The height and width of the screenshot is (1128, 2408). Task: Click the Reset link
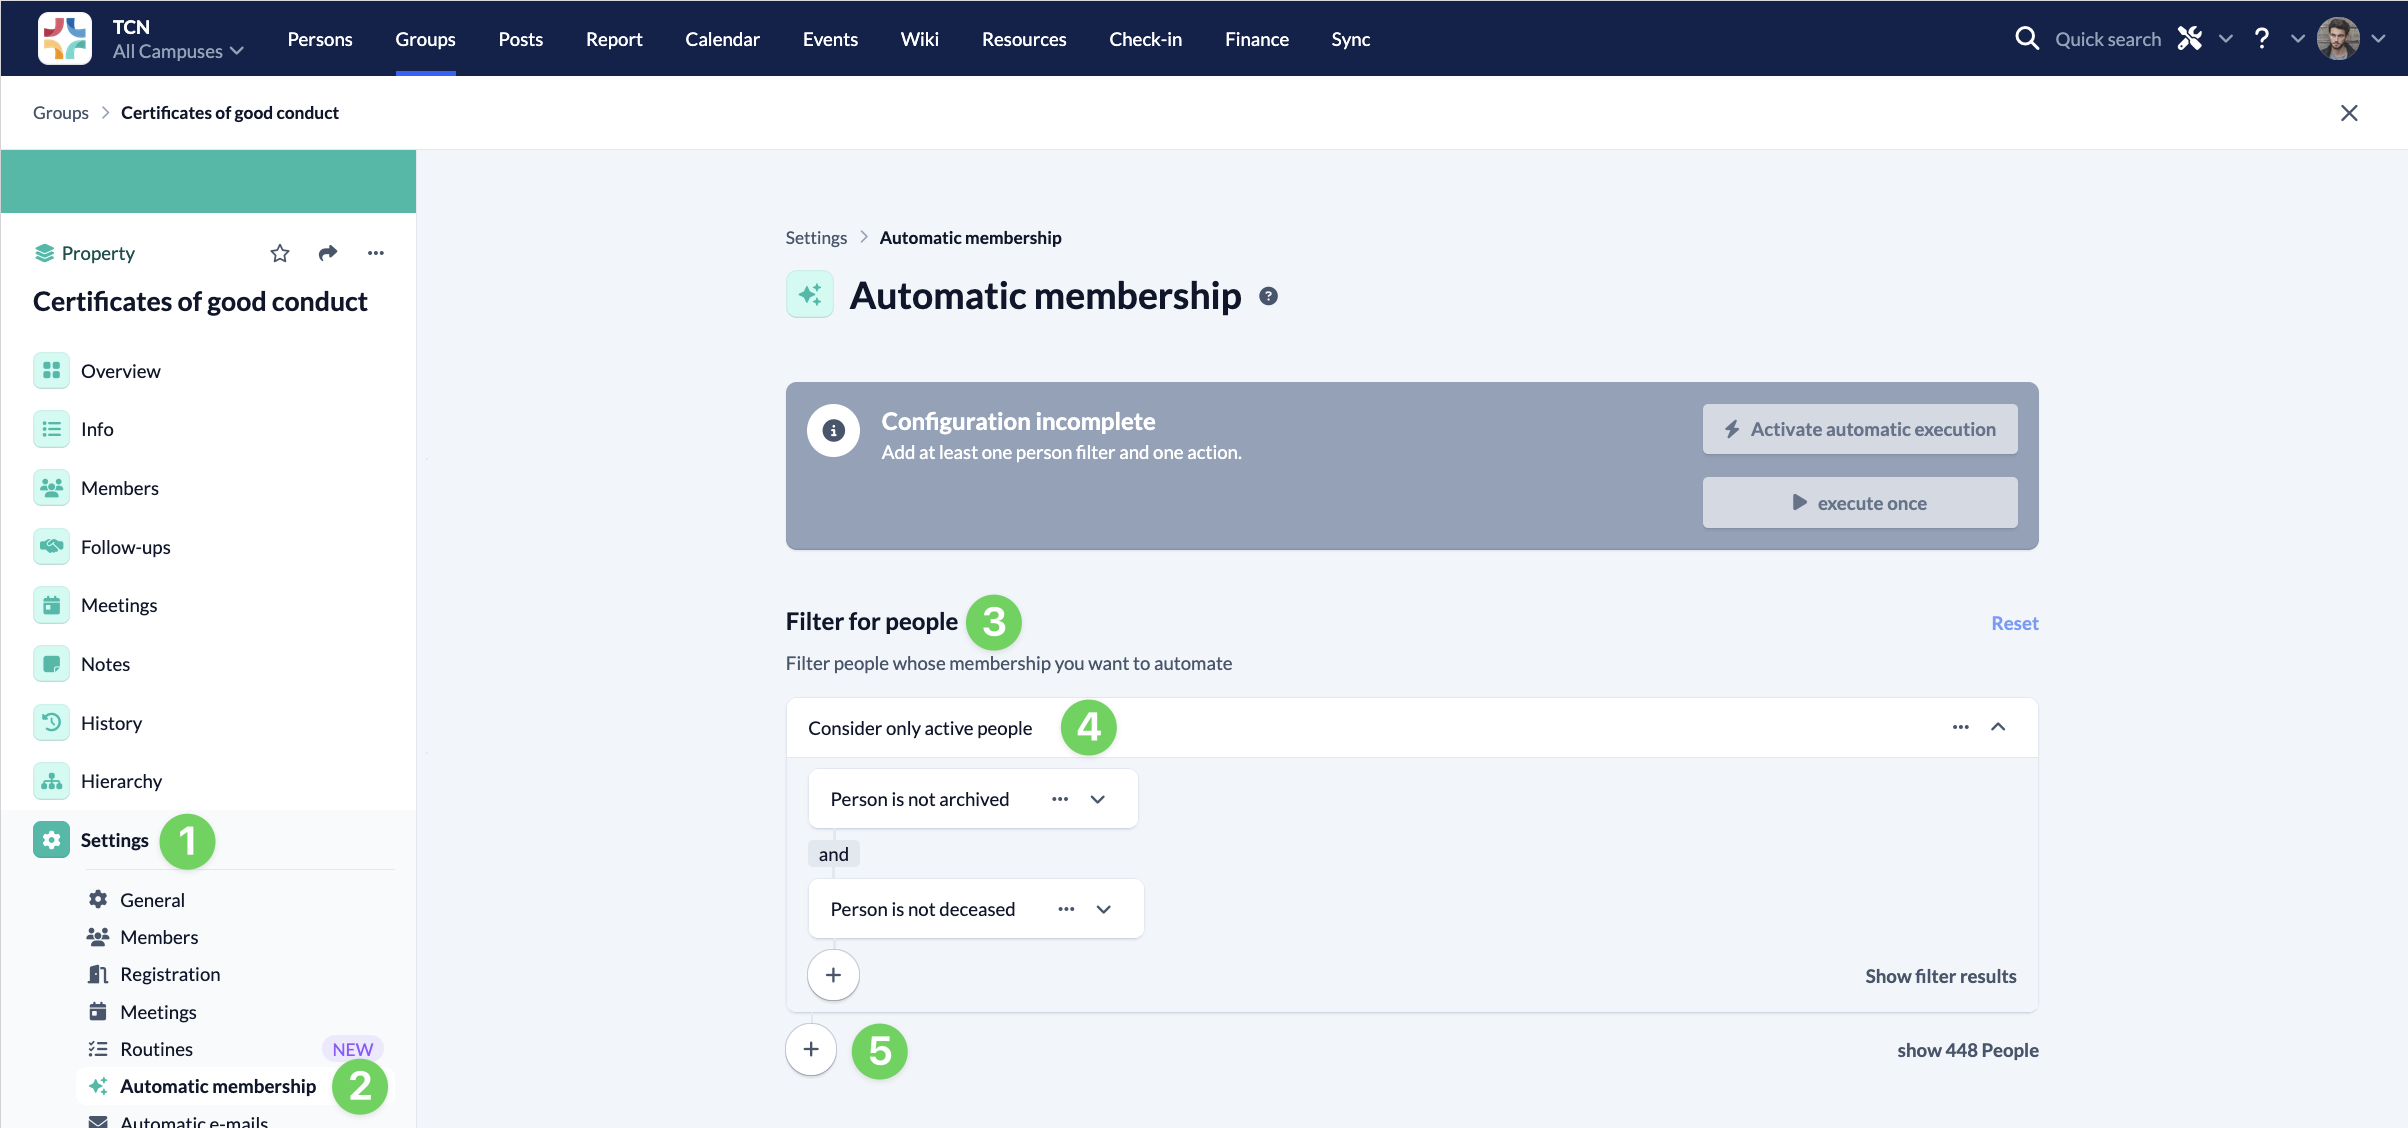(2014, 623)
